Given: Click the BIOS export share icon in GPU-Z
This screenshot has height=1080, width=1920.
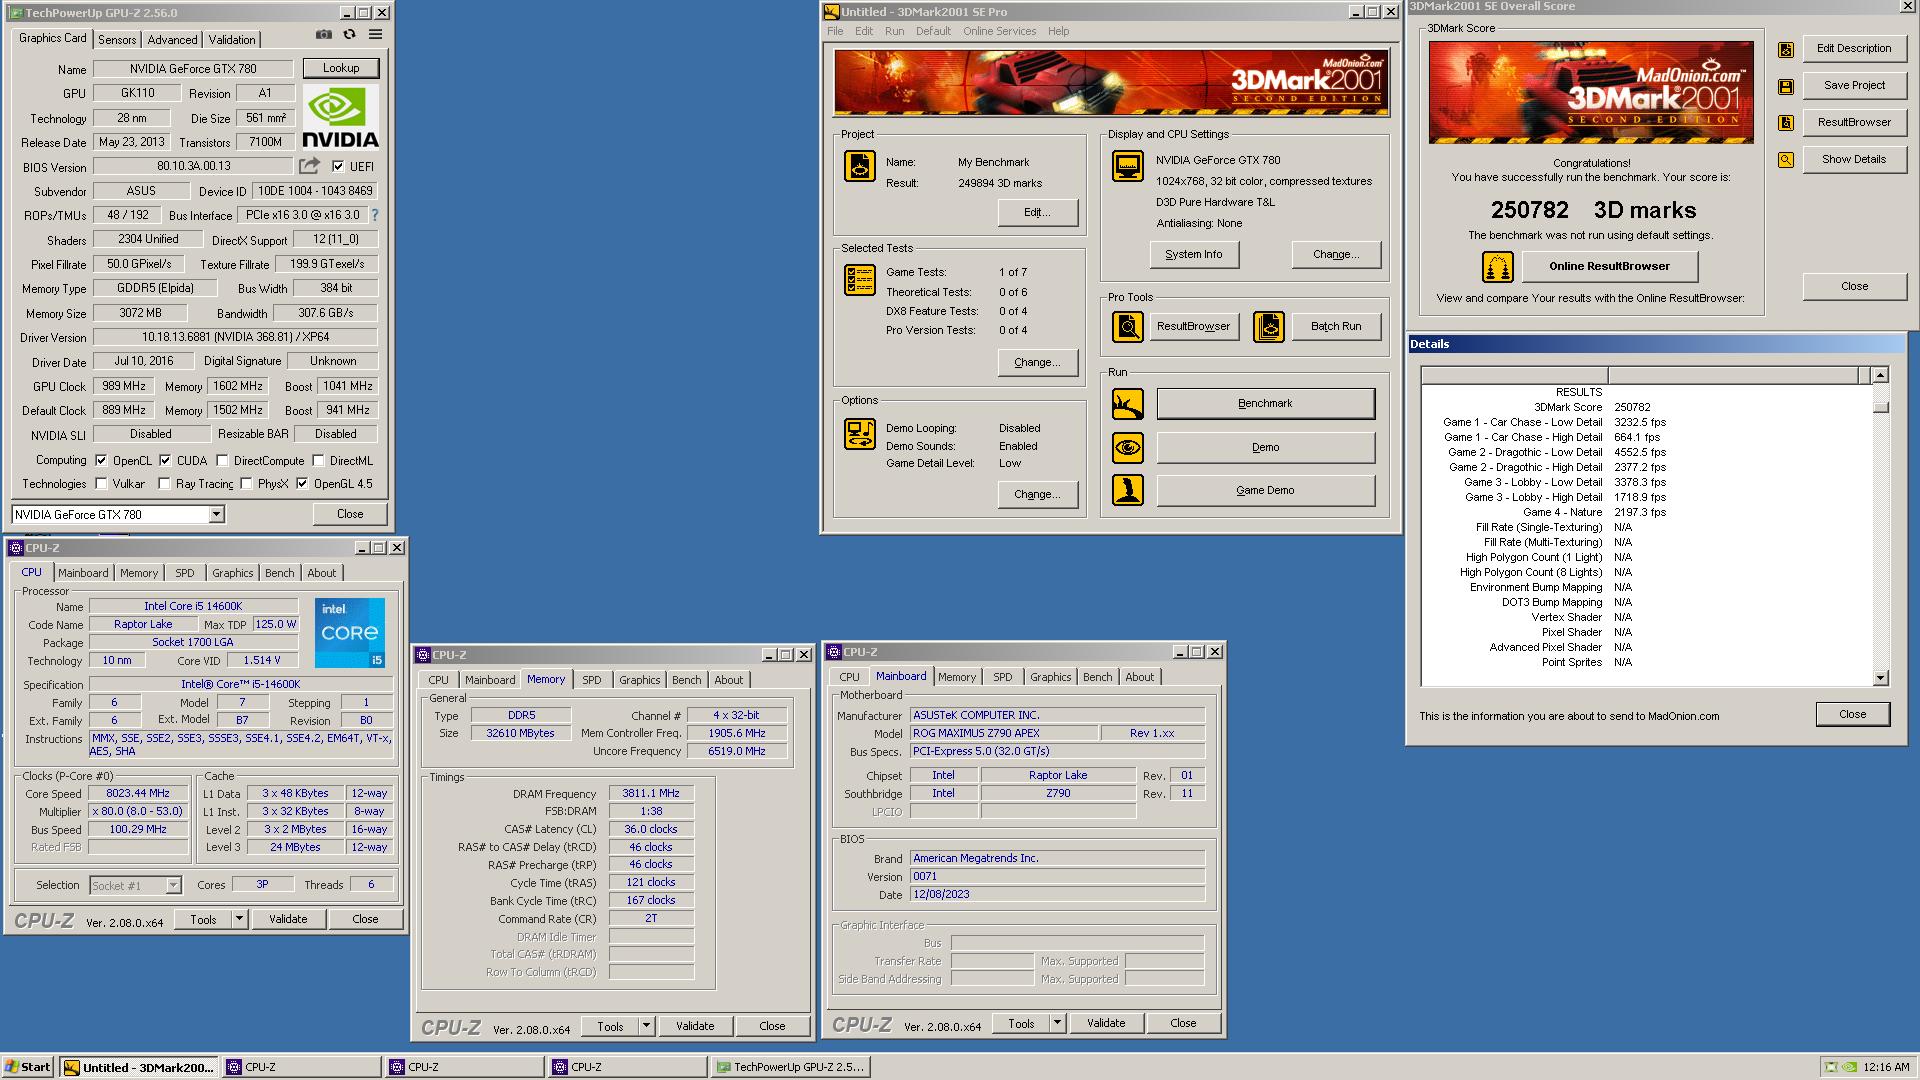Looking at the screenshot, I should (310, 166).
